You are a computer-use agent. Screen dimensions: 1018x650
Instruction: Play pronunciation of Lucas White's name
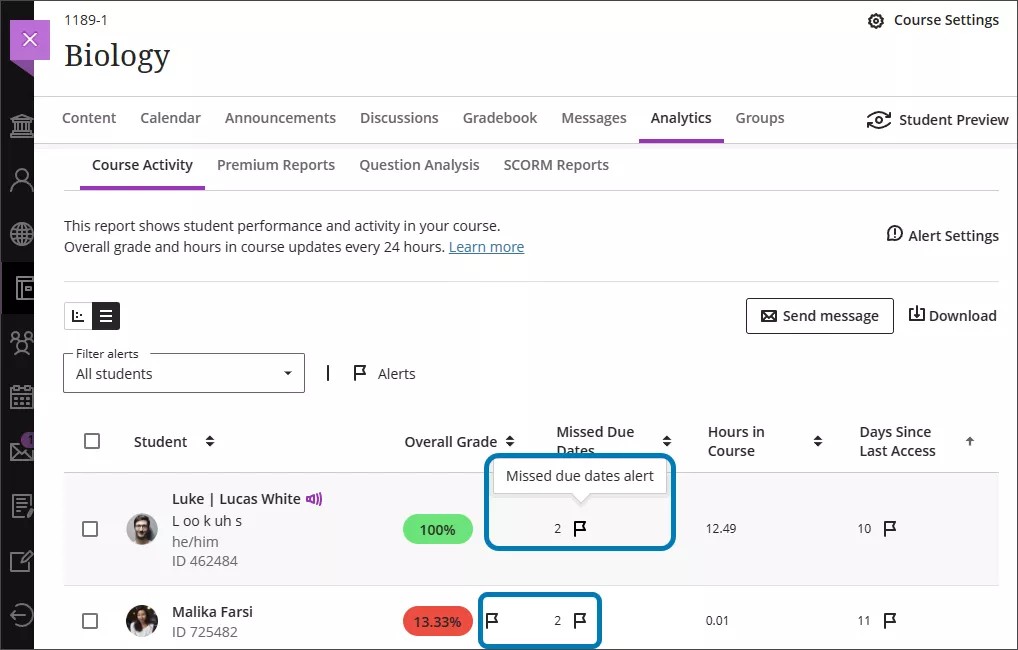click(315, 498)
